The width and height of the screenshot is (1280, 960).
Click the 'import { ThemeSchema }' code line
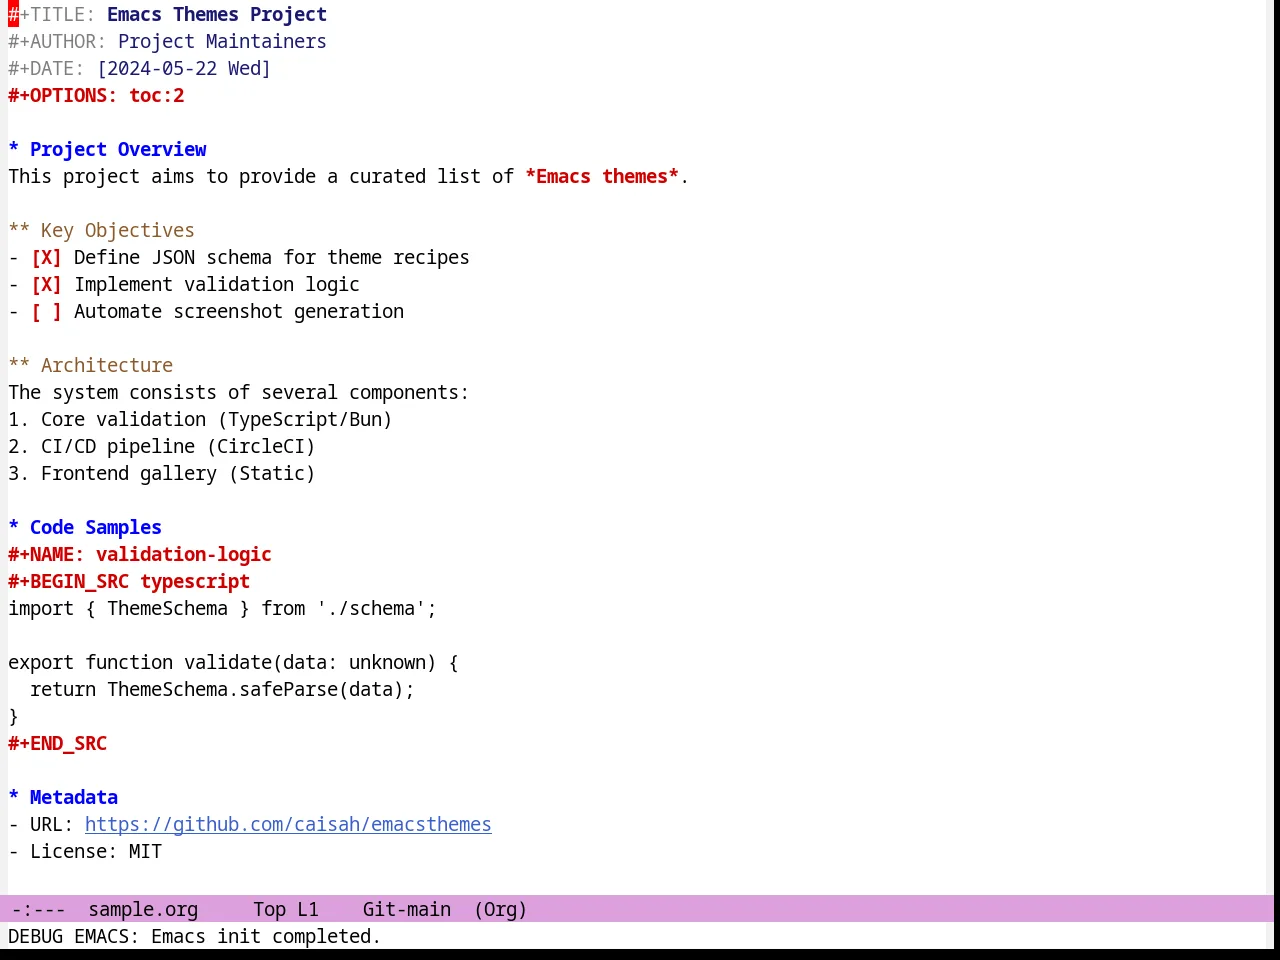point(222,609)
